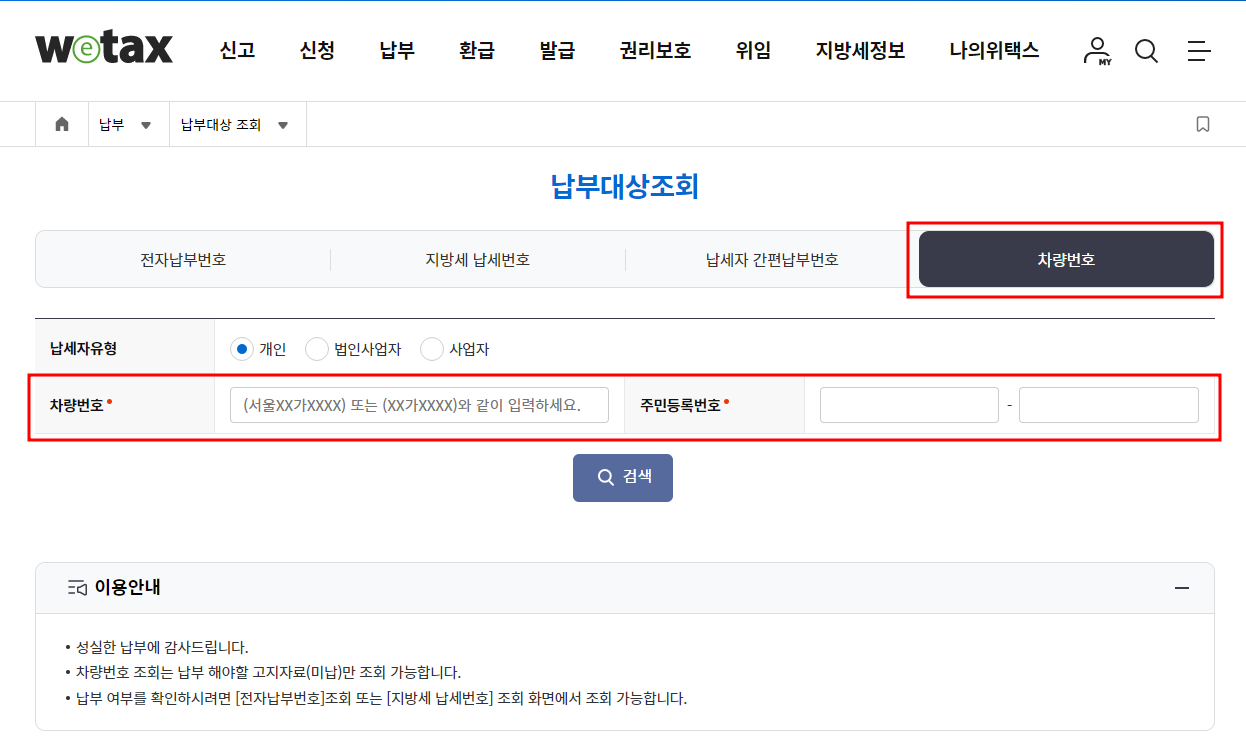
Task: Click the bookmark icon on the breadcrumb bar
Action: (x=1203, y=123)
